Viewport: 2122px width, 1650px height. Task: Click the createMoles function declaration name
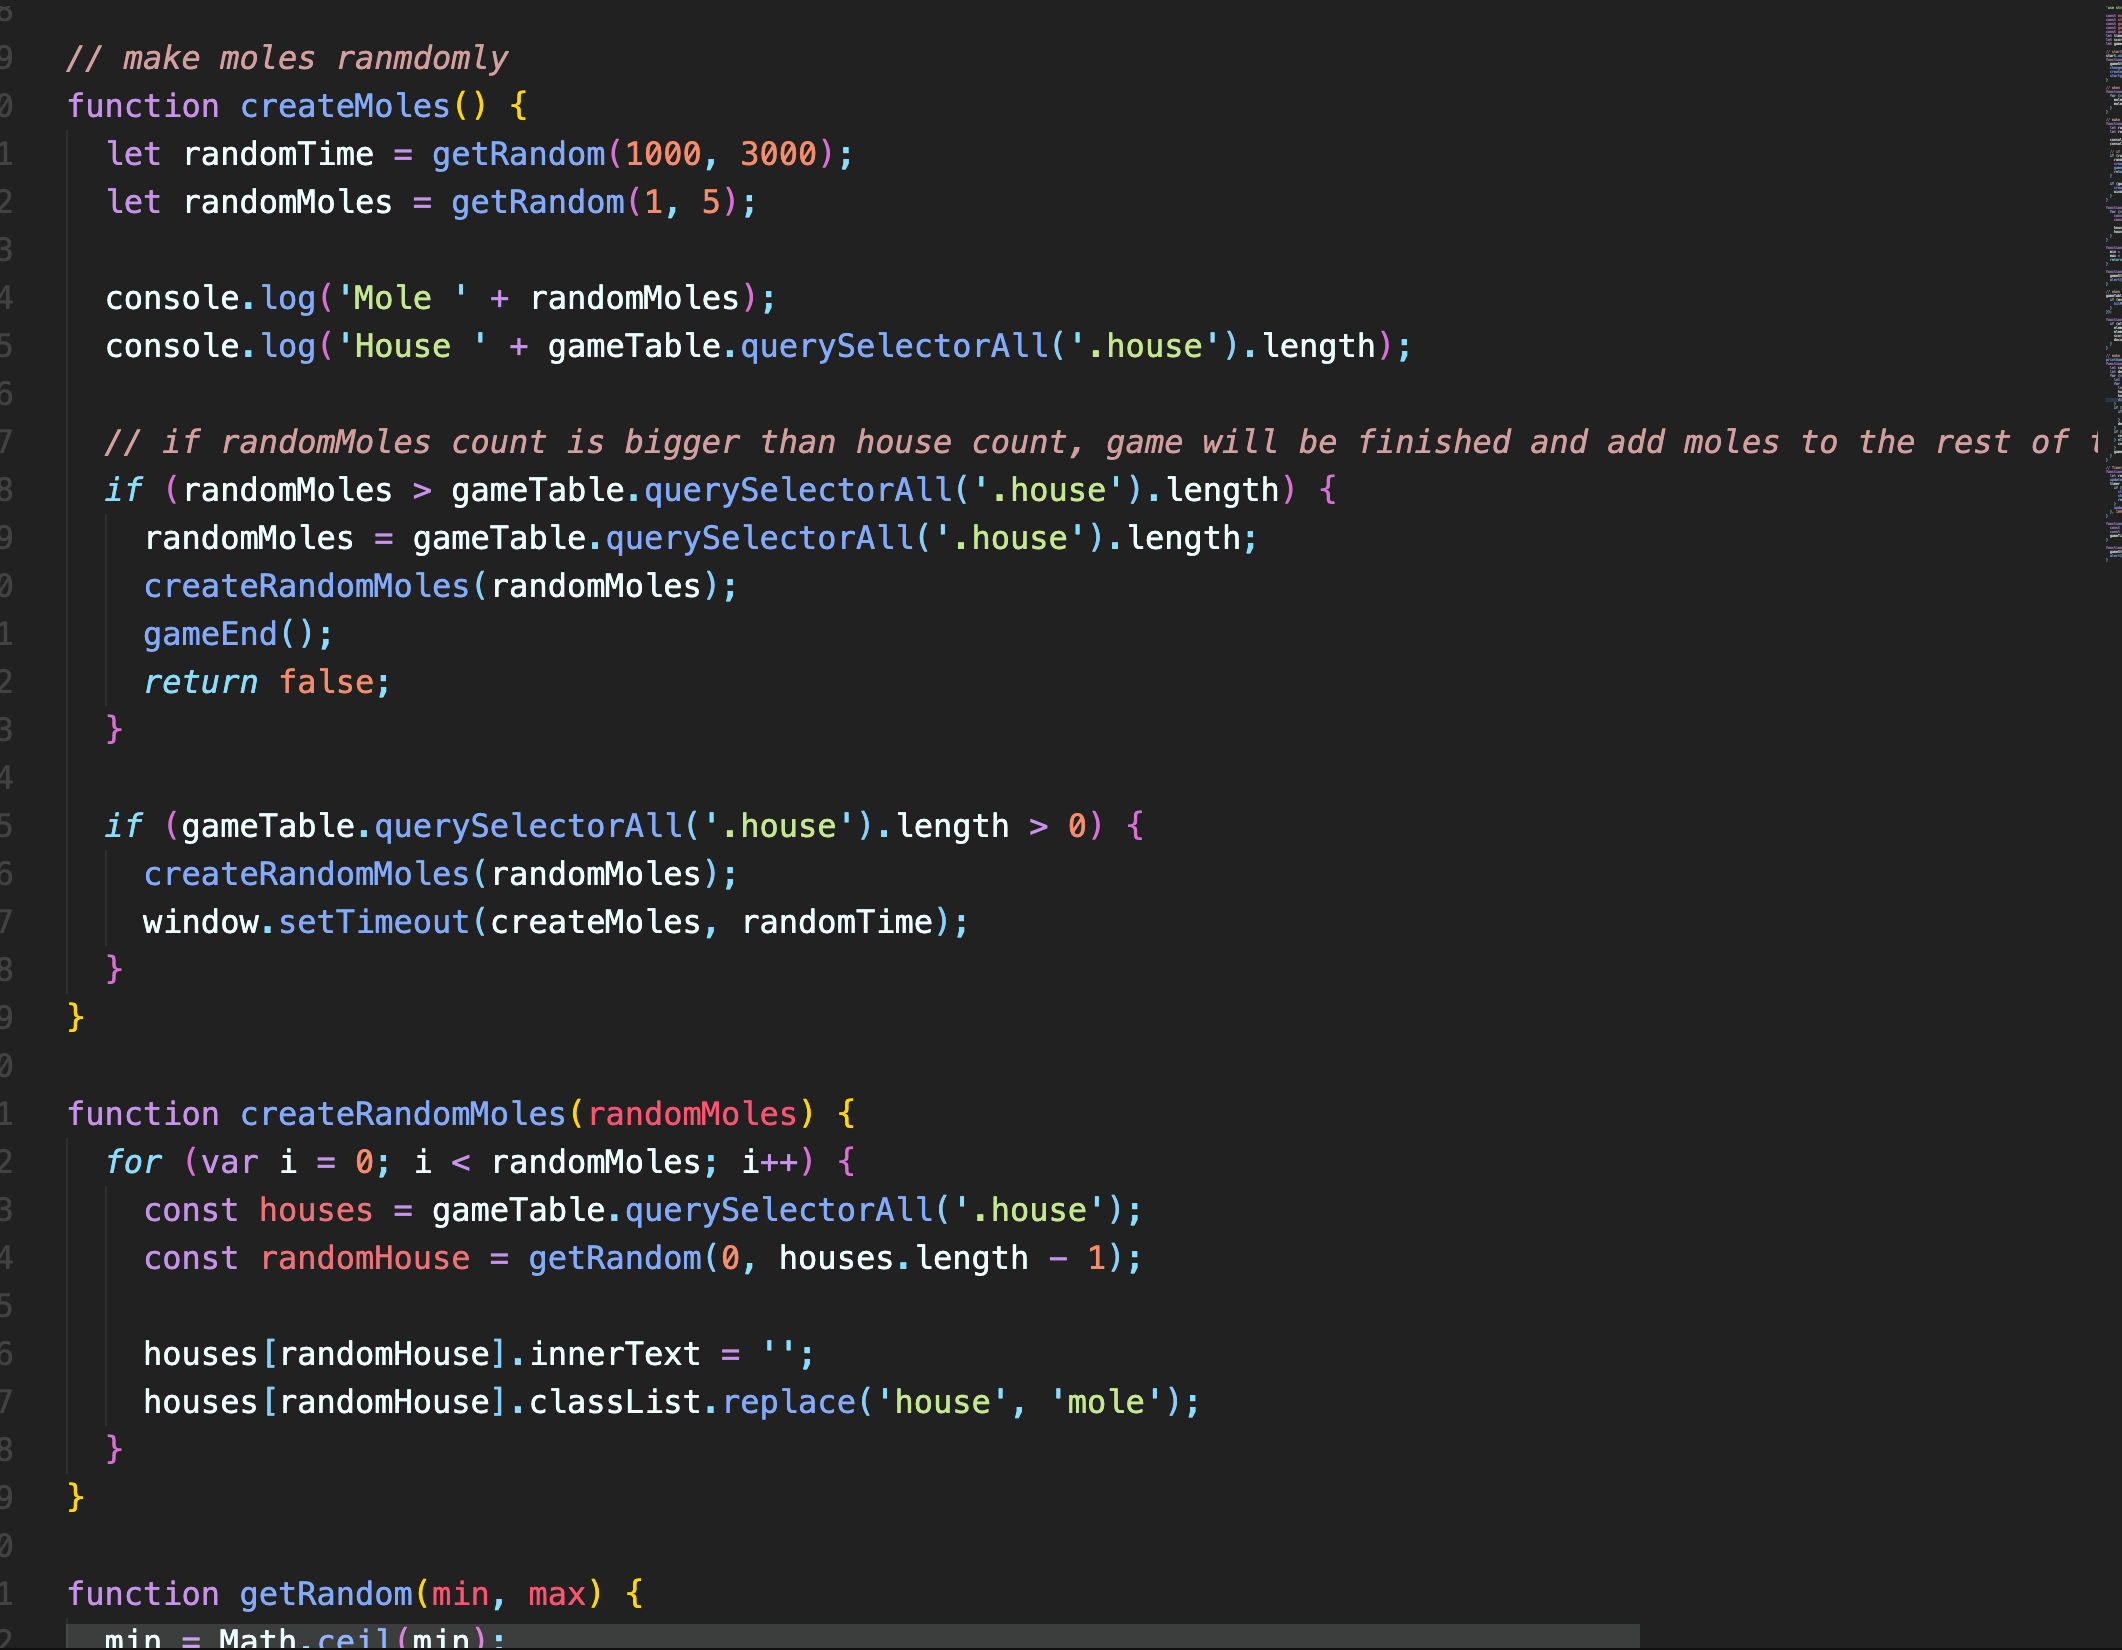(345, 106)
